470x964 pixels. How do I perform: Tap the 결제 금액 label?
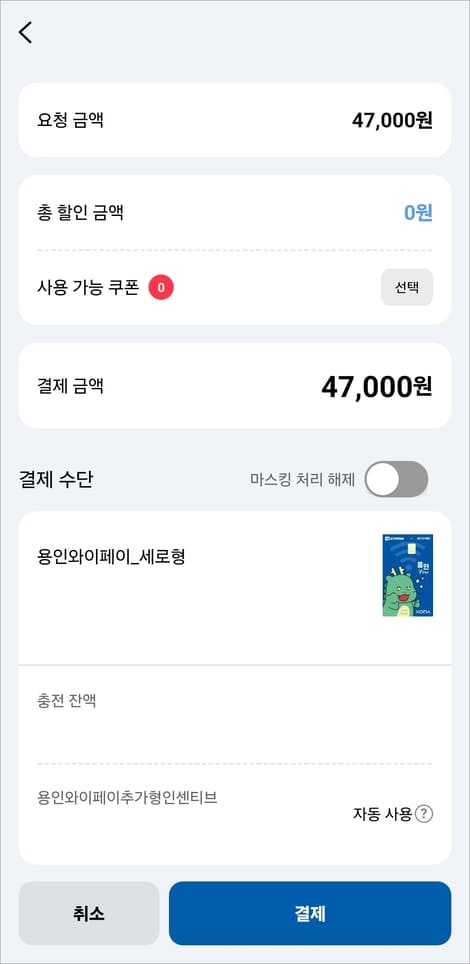(x=70, y=386)
